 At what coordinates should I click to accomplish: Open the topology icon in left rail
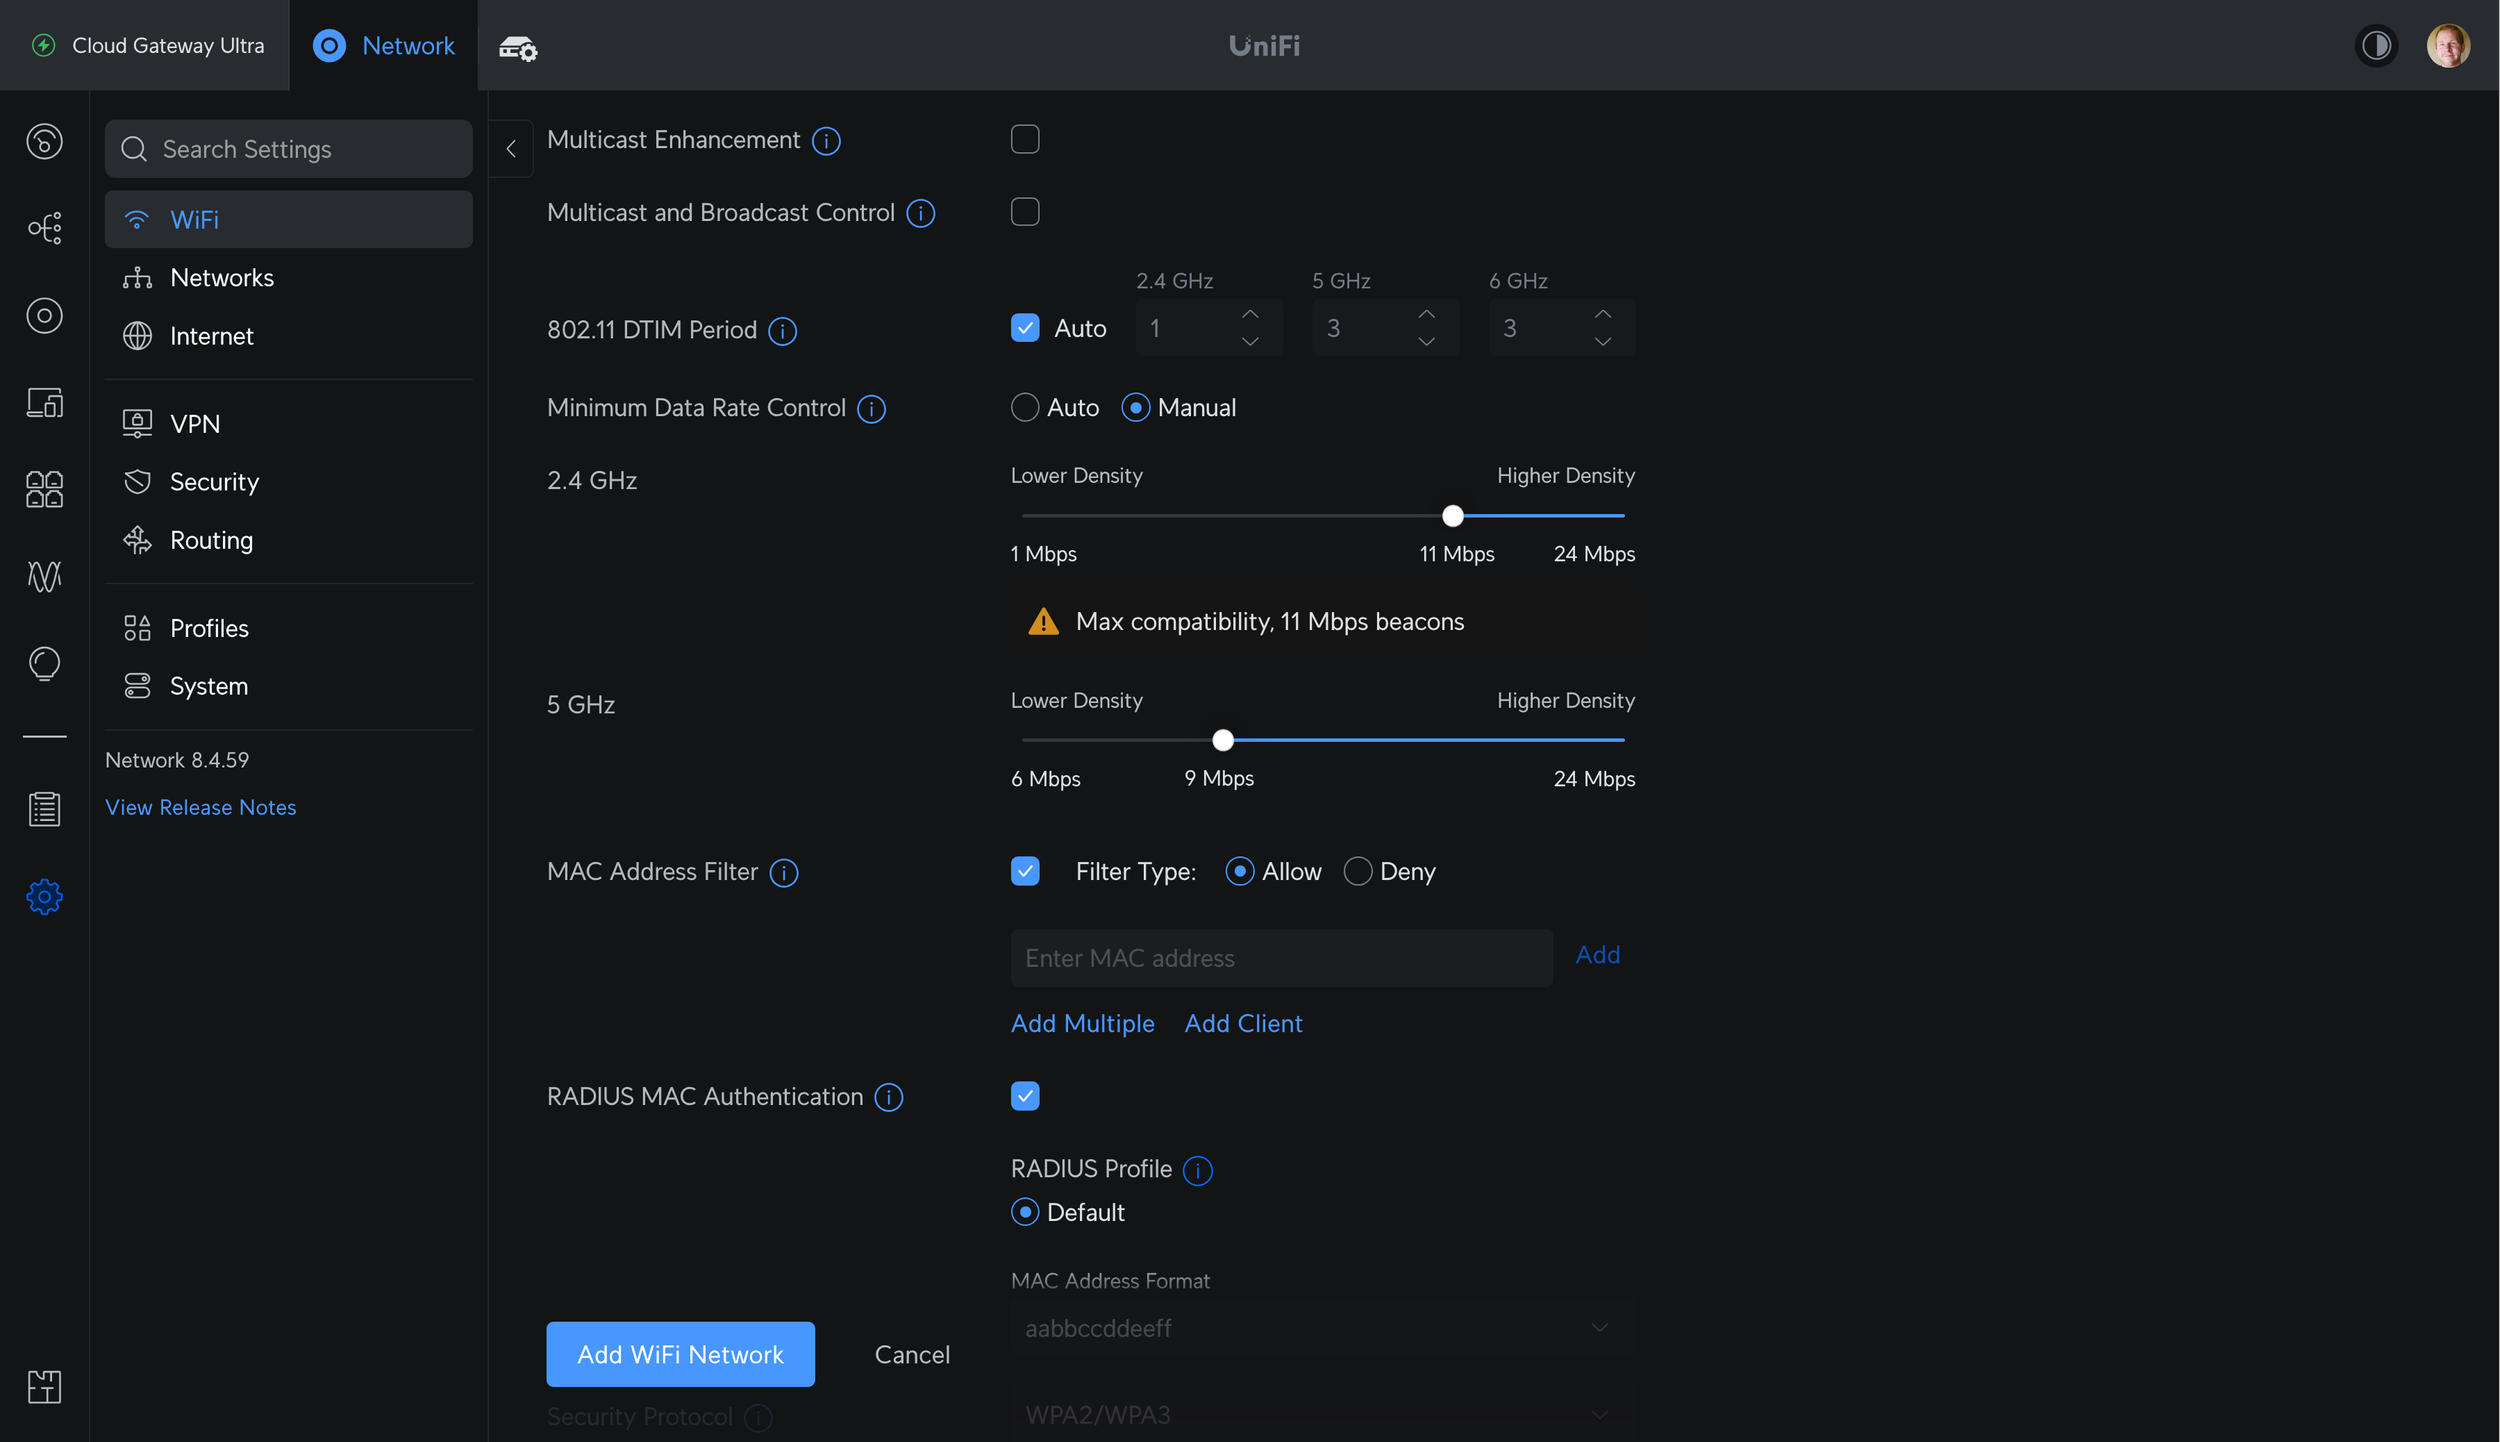[x=44, y=228]
